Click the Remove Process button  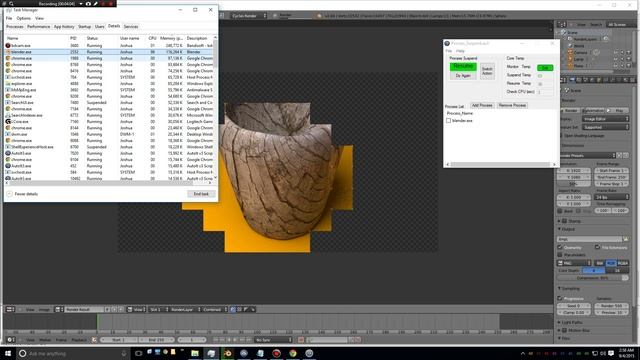tap(512, 105)
